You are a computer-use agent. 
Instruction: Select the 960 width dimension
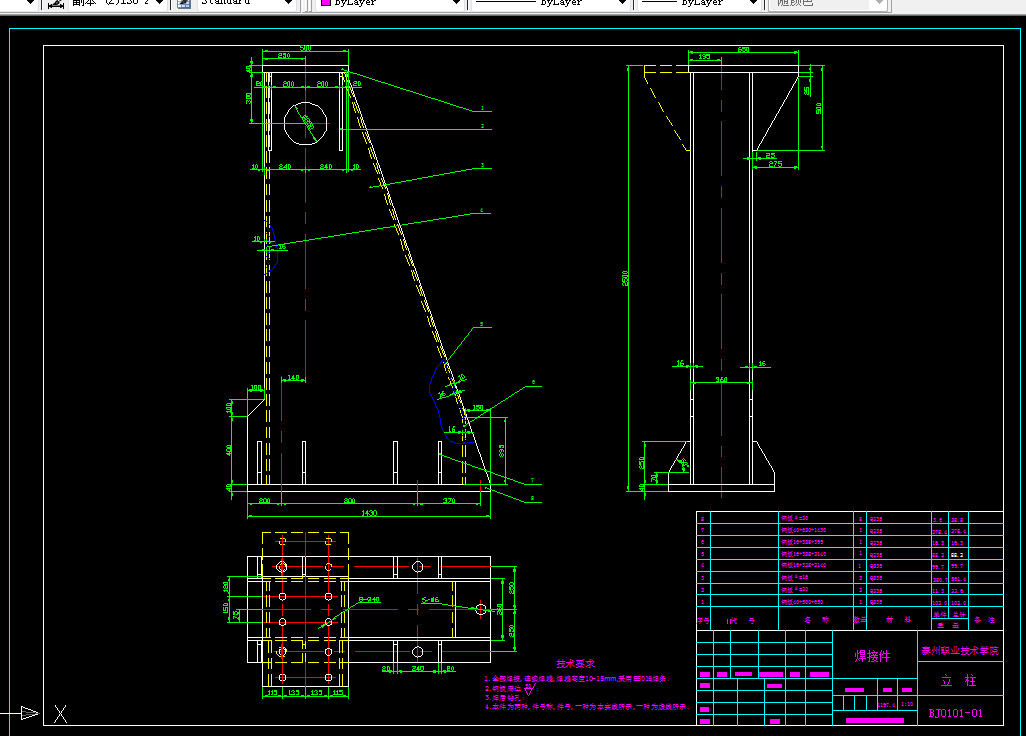click(721, 379)
